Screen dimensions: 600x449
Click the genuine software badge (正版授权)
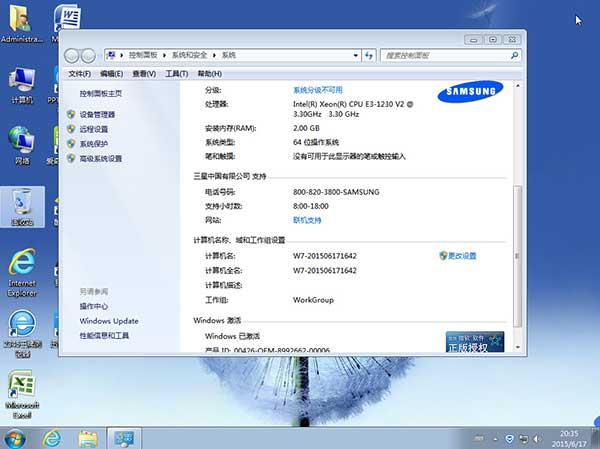(x=474, y=342)
